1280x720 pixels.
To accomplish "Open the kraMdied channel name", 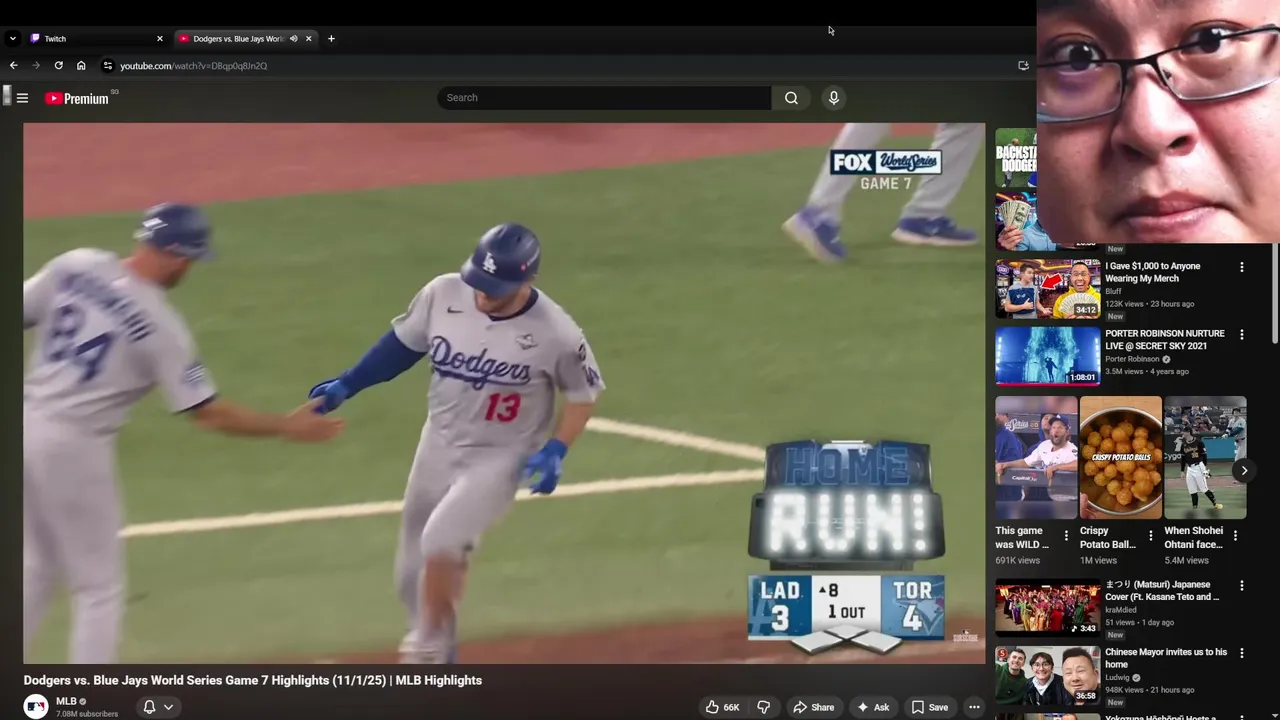I will tap(1120, 609).
